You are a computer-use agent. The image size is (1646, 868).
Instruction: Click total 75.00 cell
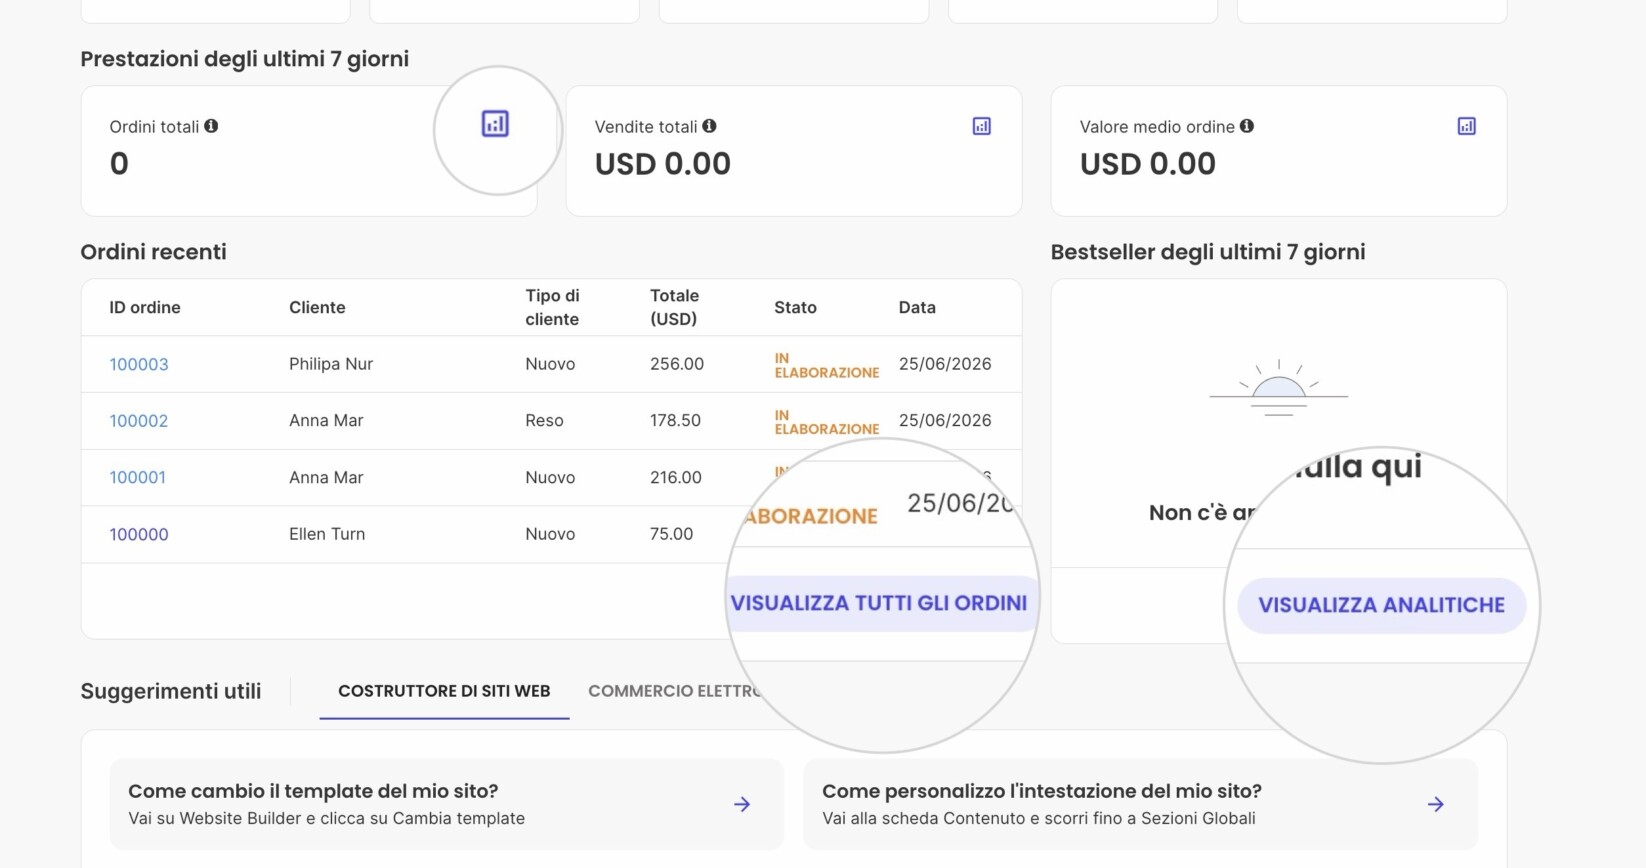coord(671,534)
